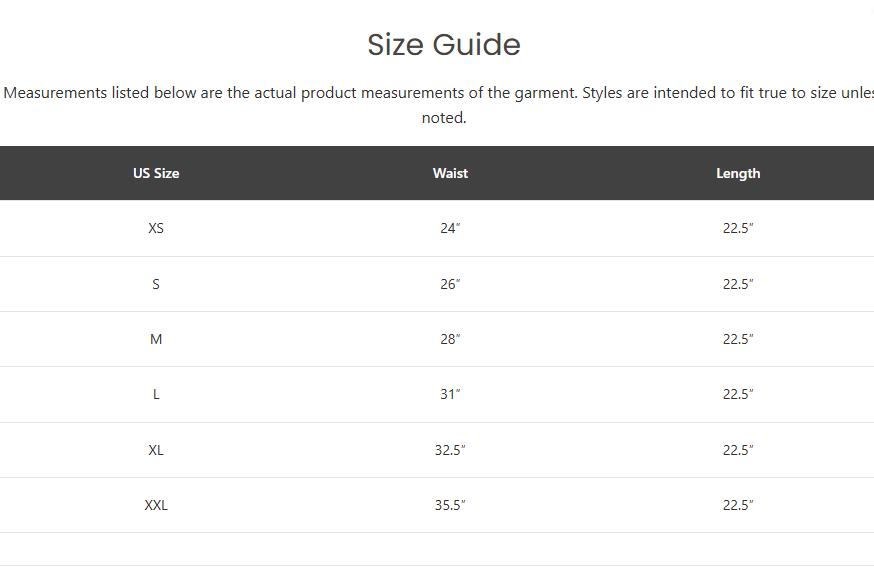Select the US Size column header
The width and height of the screenshot is (874, 579).
(x=156, y=173)
